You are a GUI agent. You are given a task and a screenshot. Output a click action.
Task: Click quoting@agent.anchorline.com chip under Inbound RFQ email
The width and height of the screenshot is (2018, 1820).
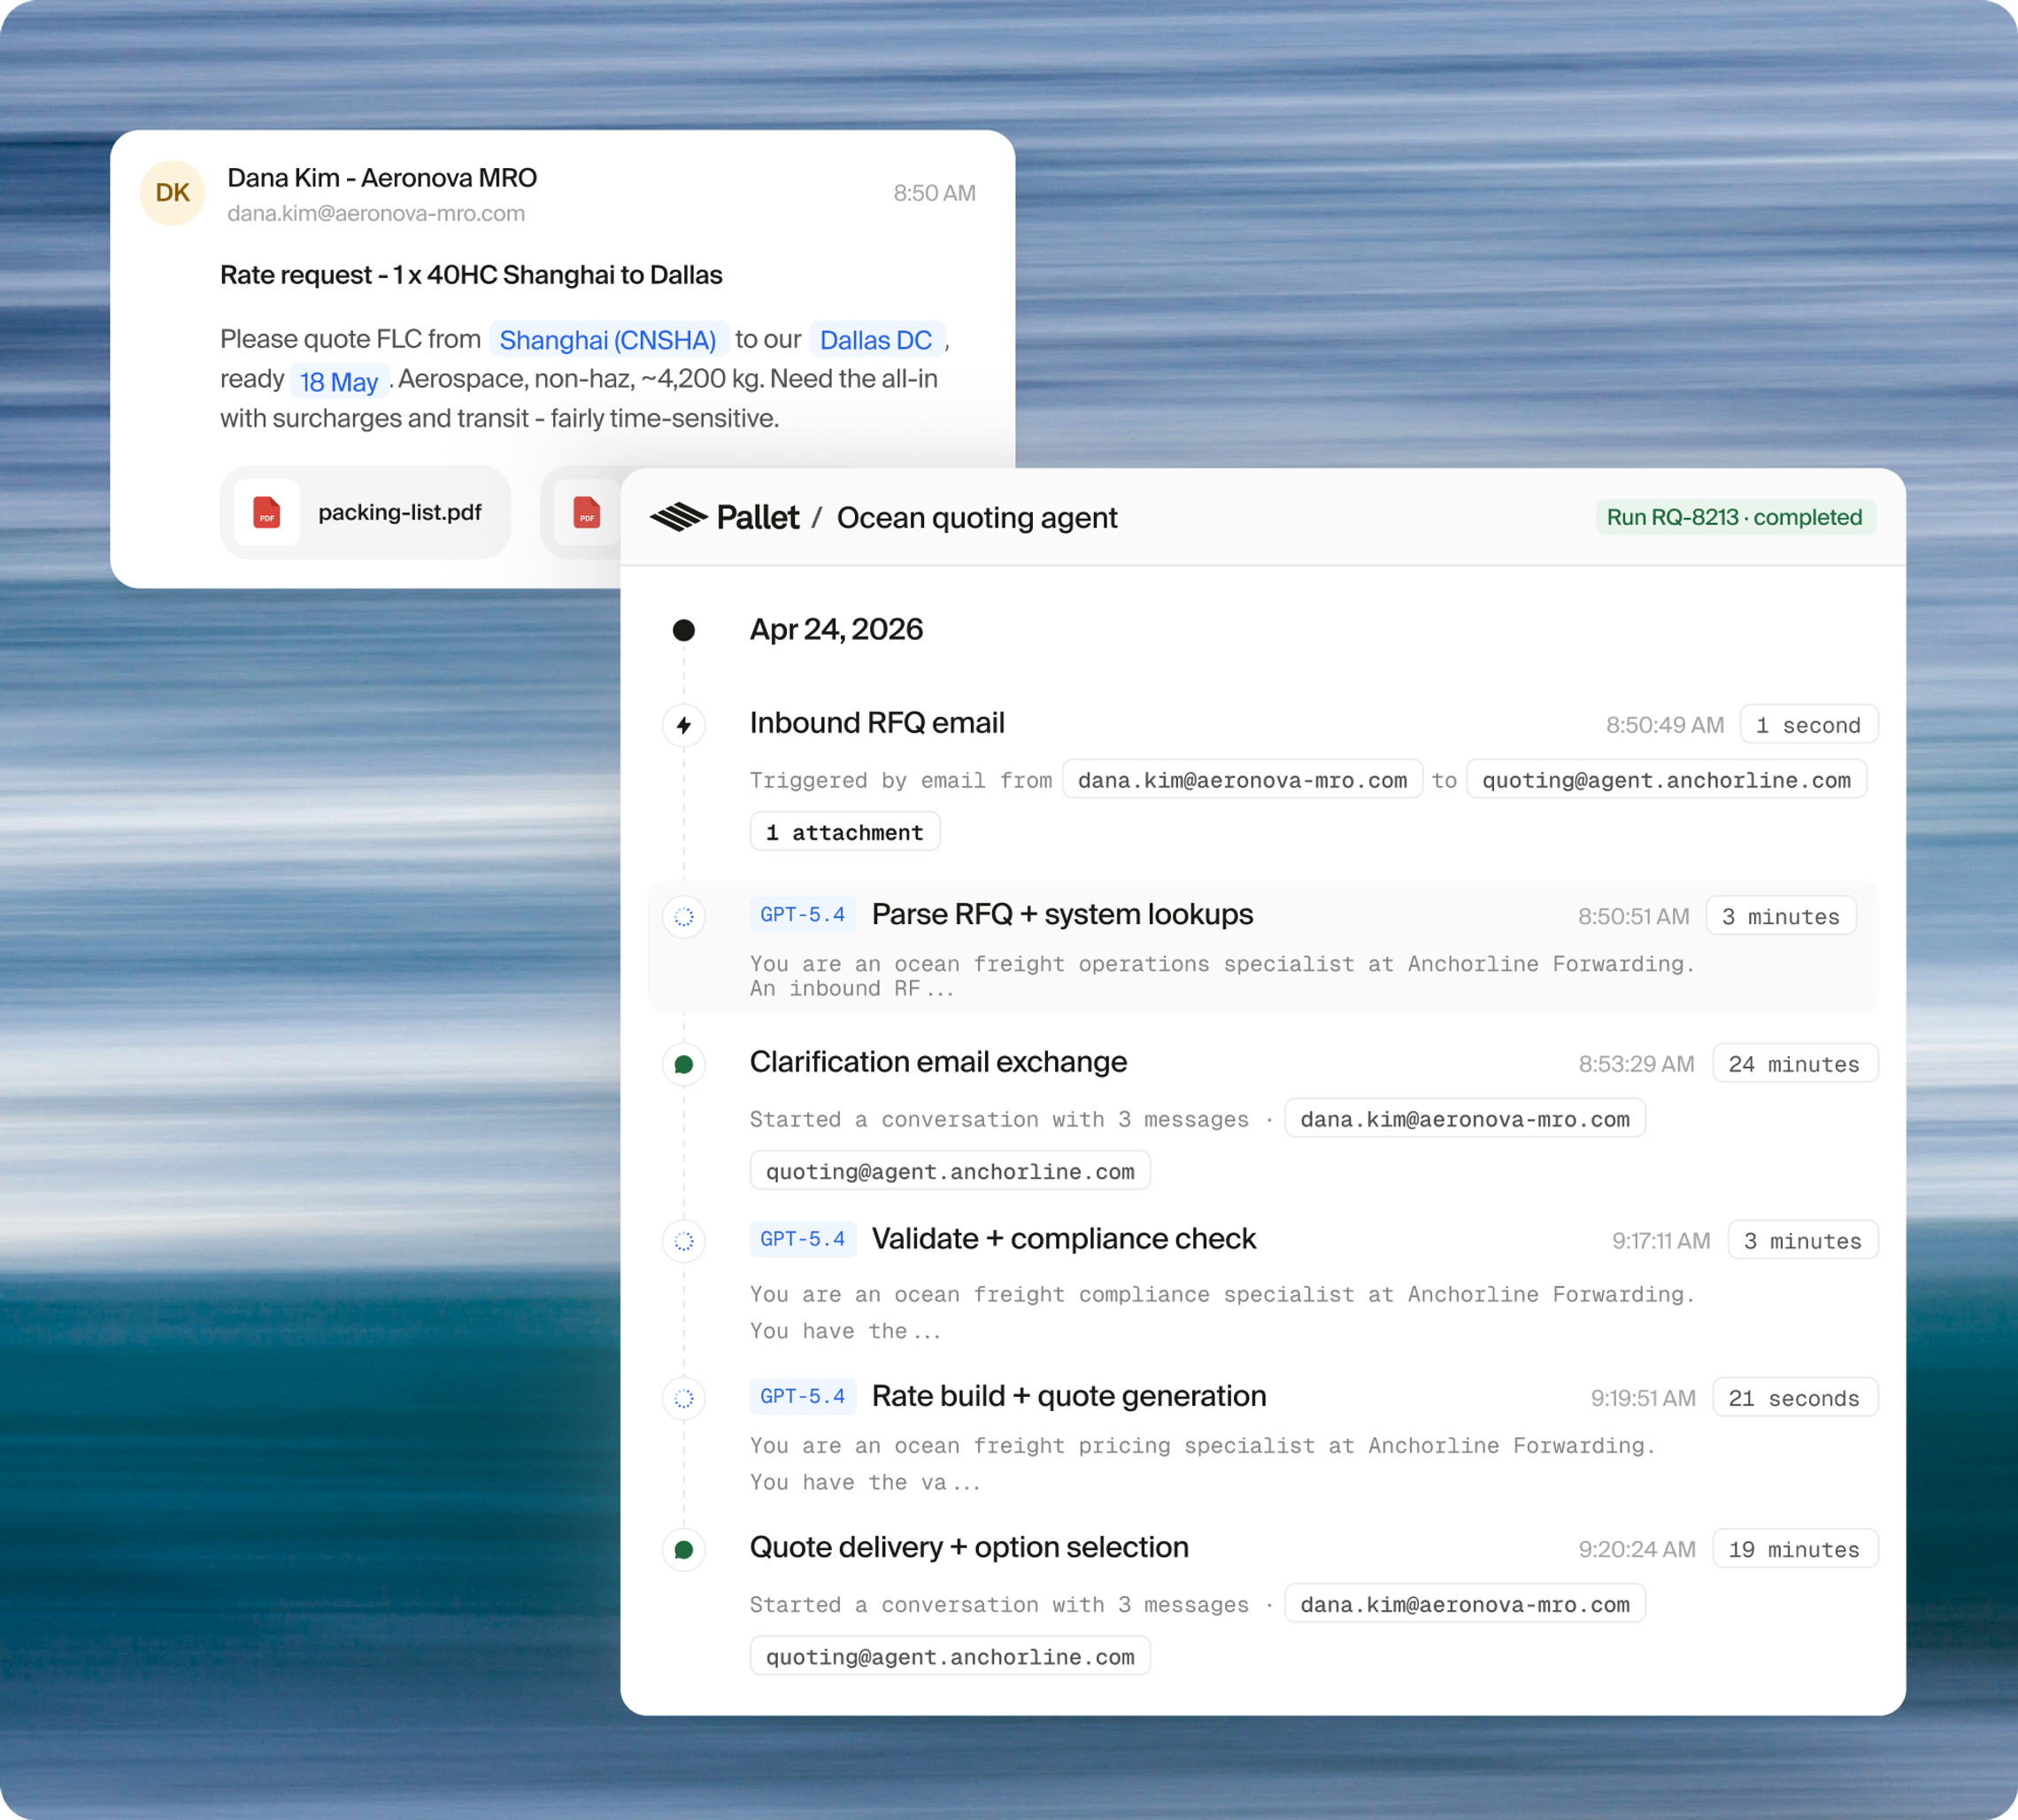pos(1666,780)
